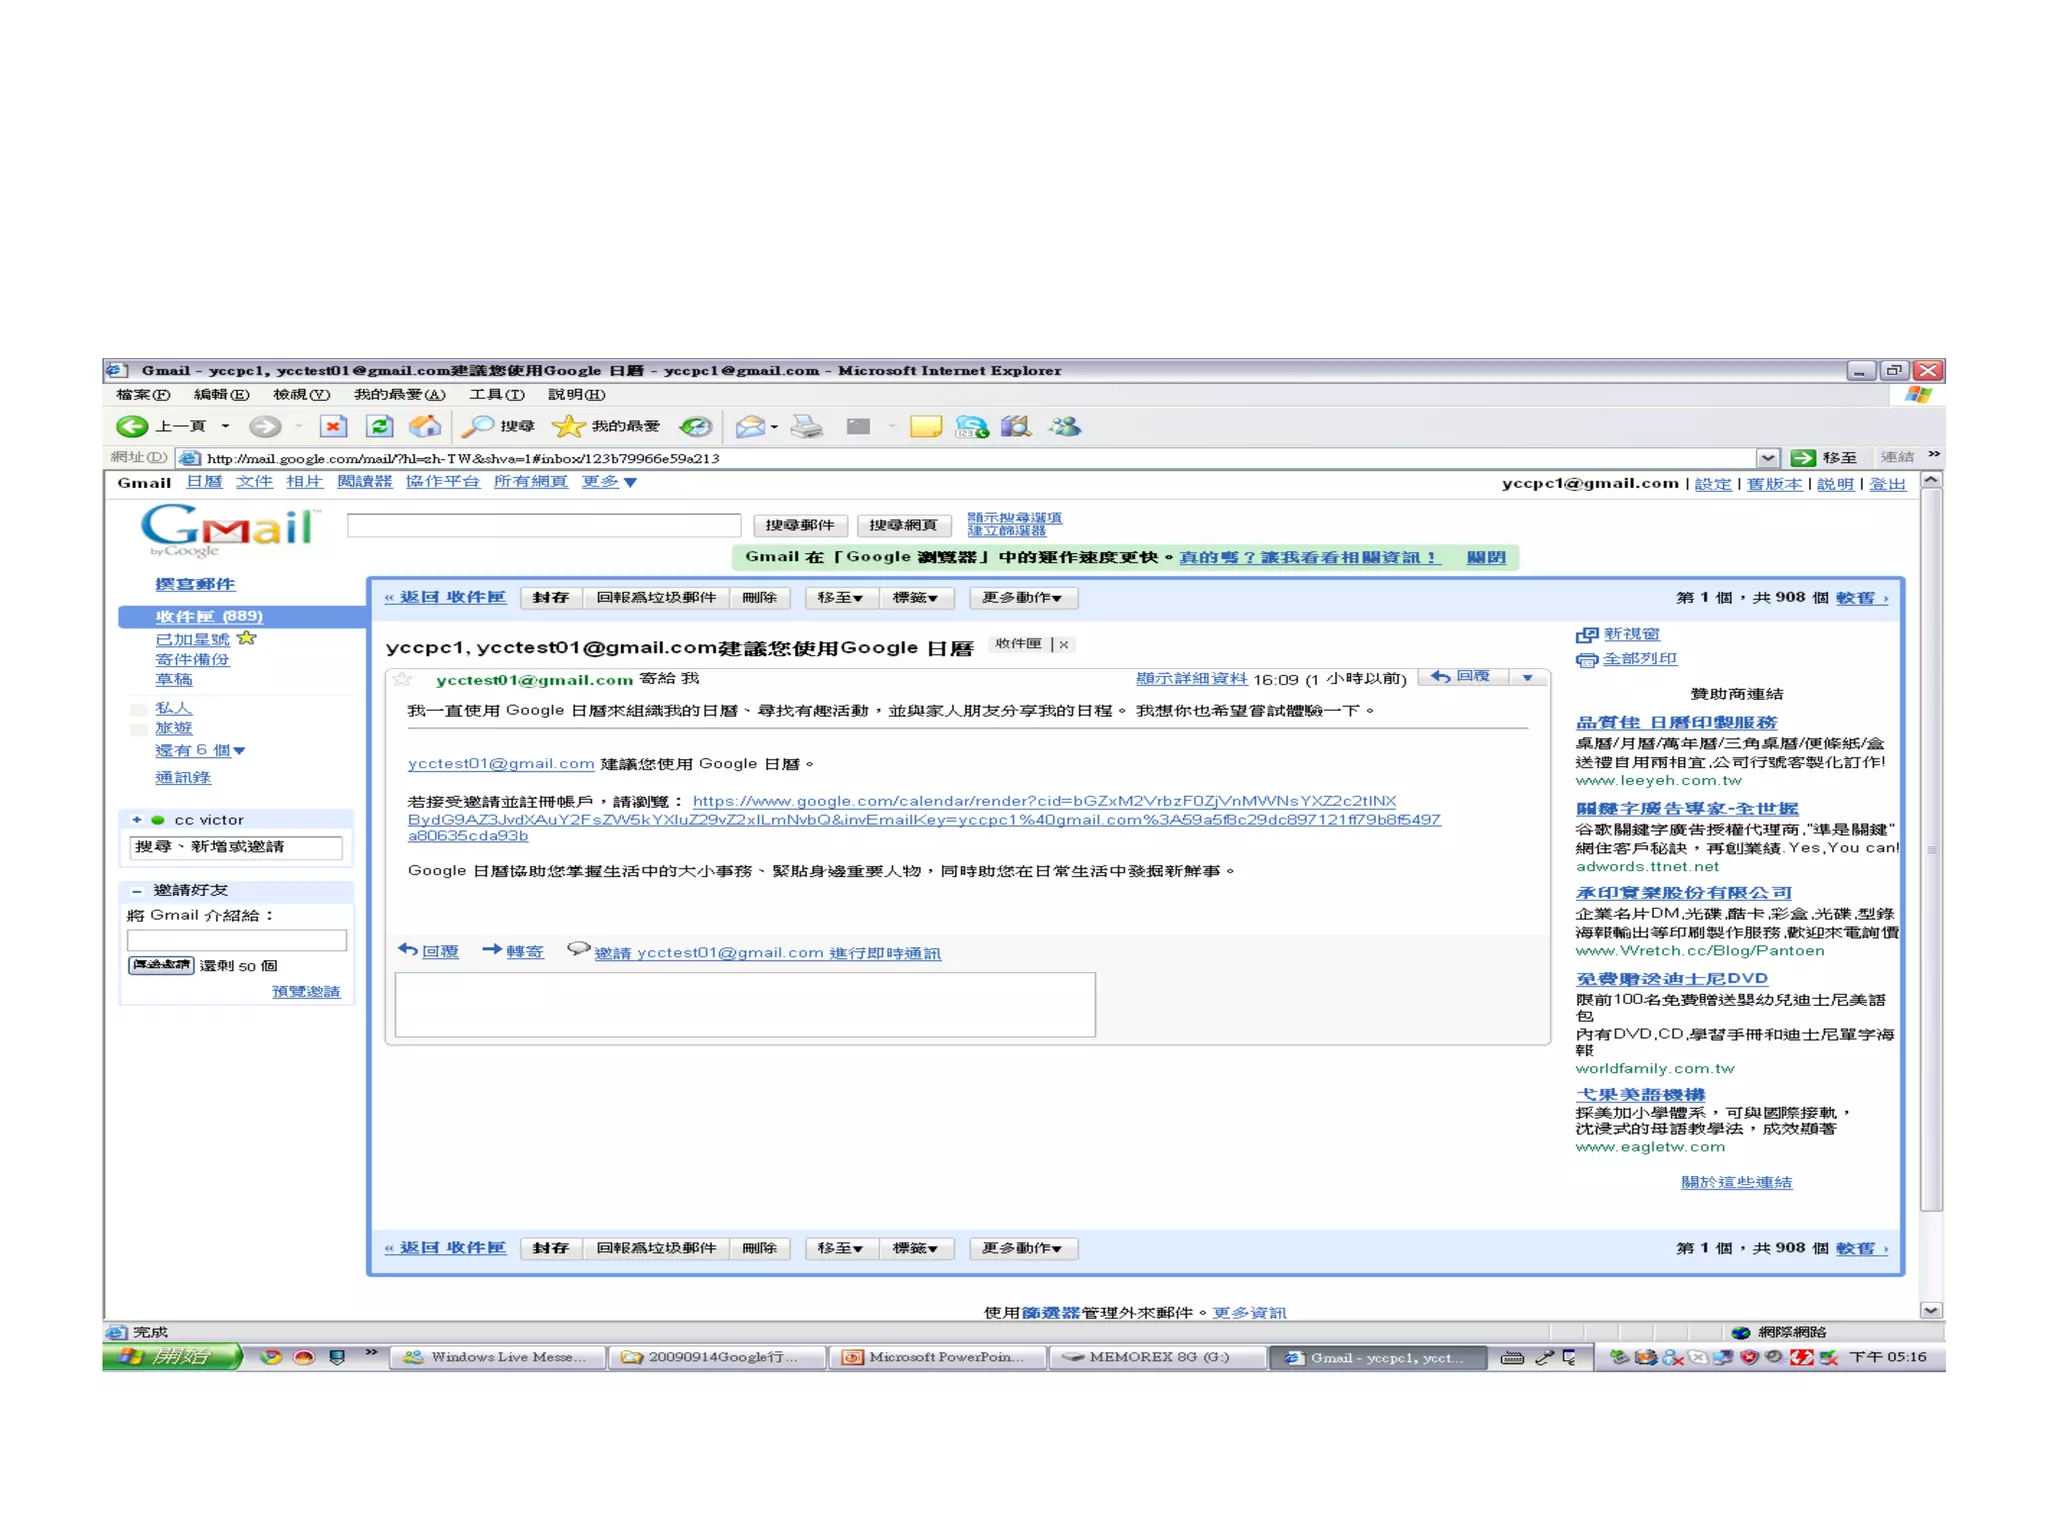Click inside the quick reply text box
The height and width of the screenshot is (1536, 2048).
(x=745, y=1004)
